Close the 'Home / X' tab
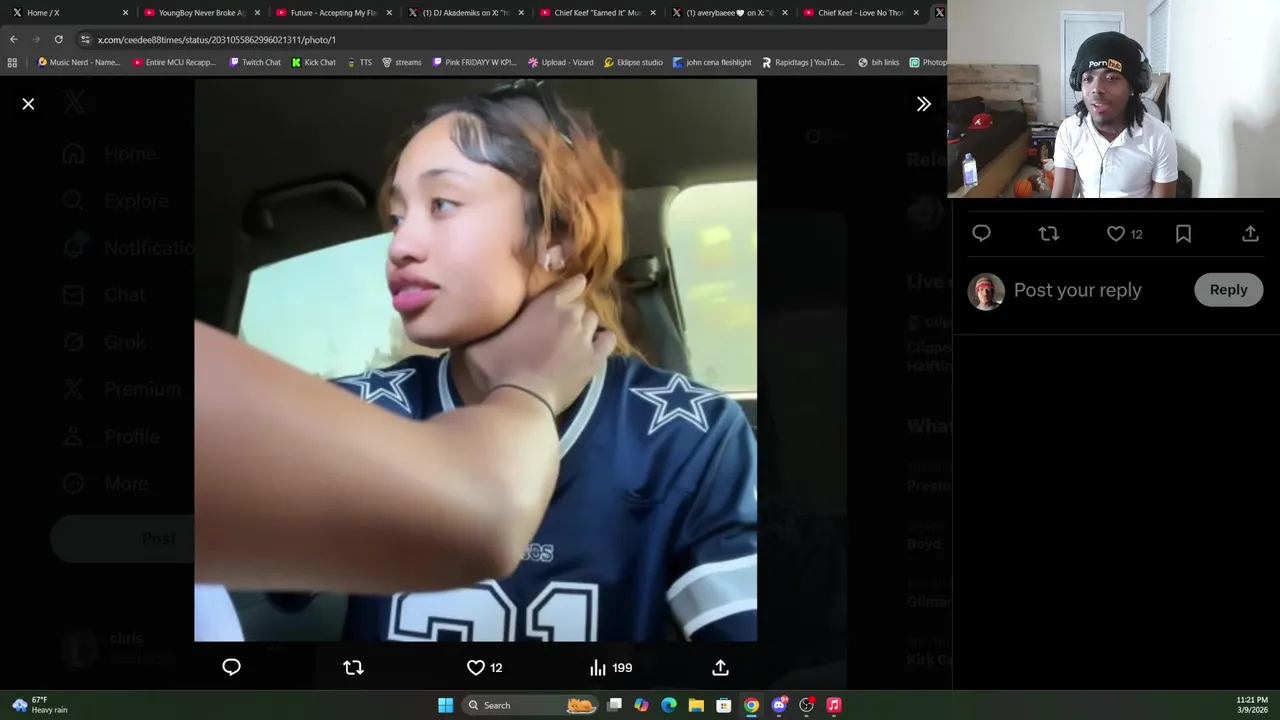 (125, 13)
